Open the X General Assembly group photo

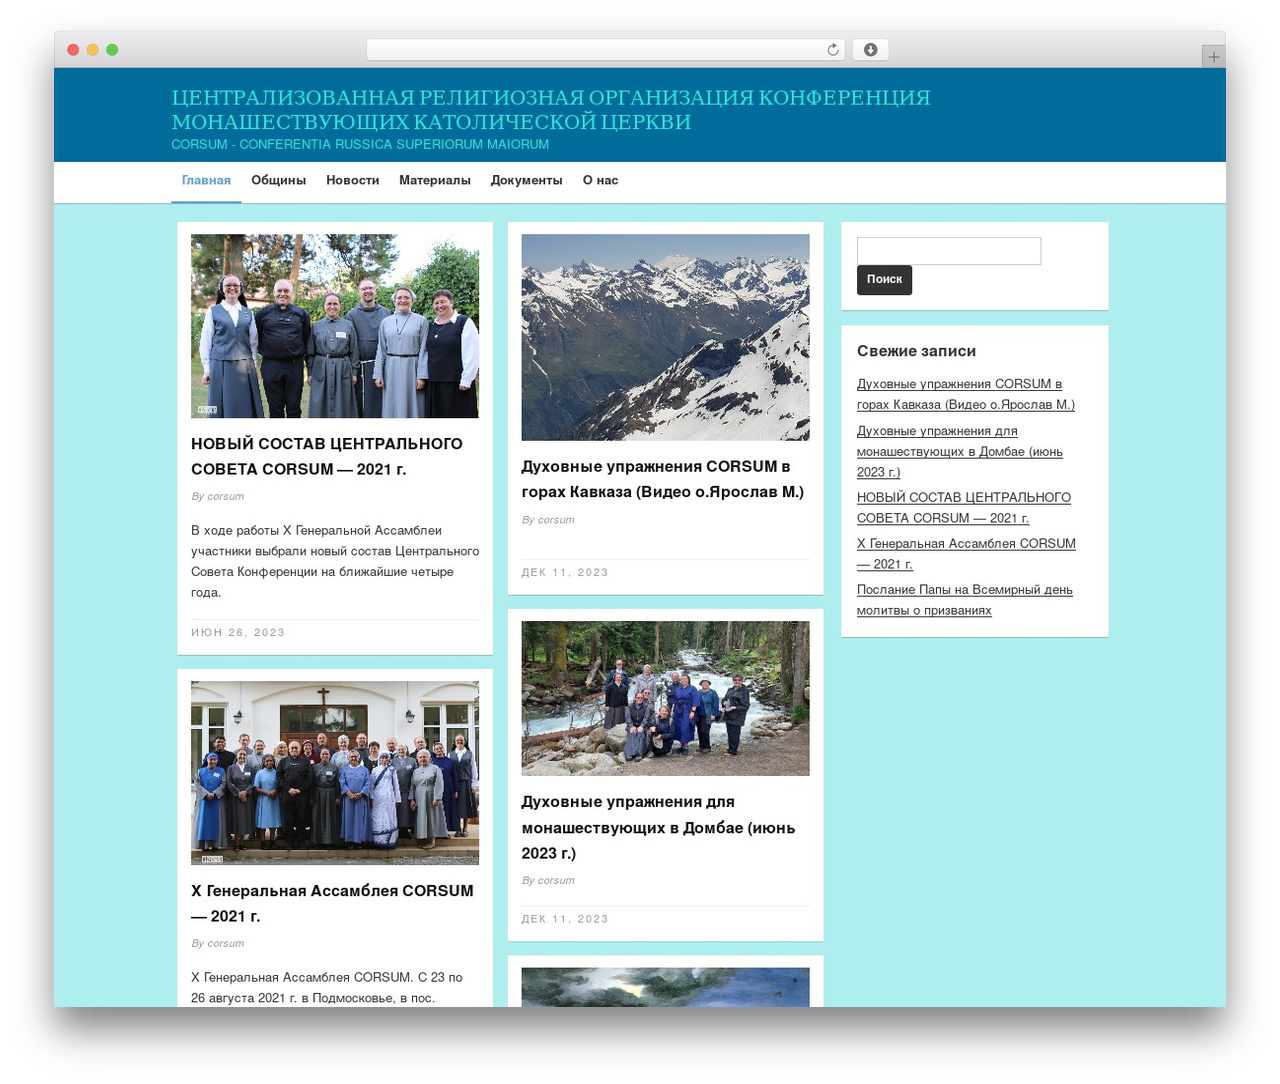[335, 773]
